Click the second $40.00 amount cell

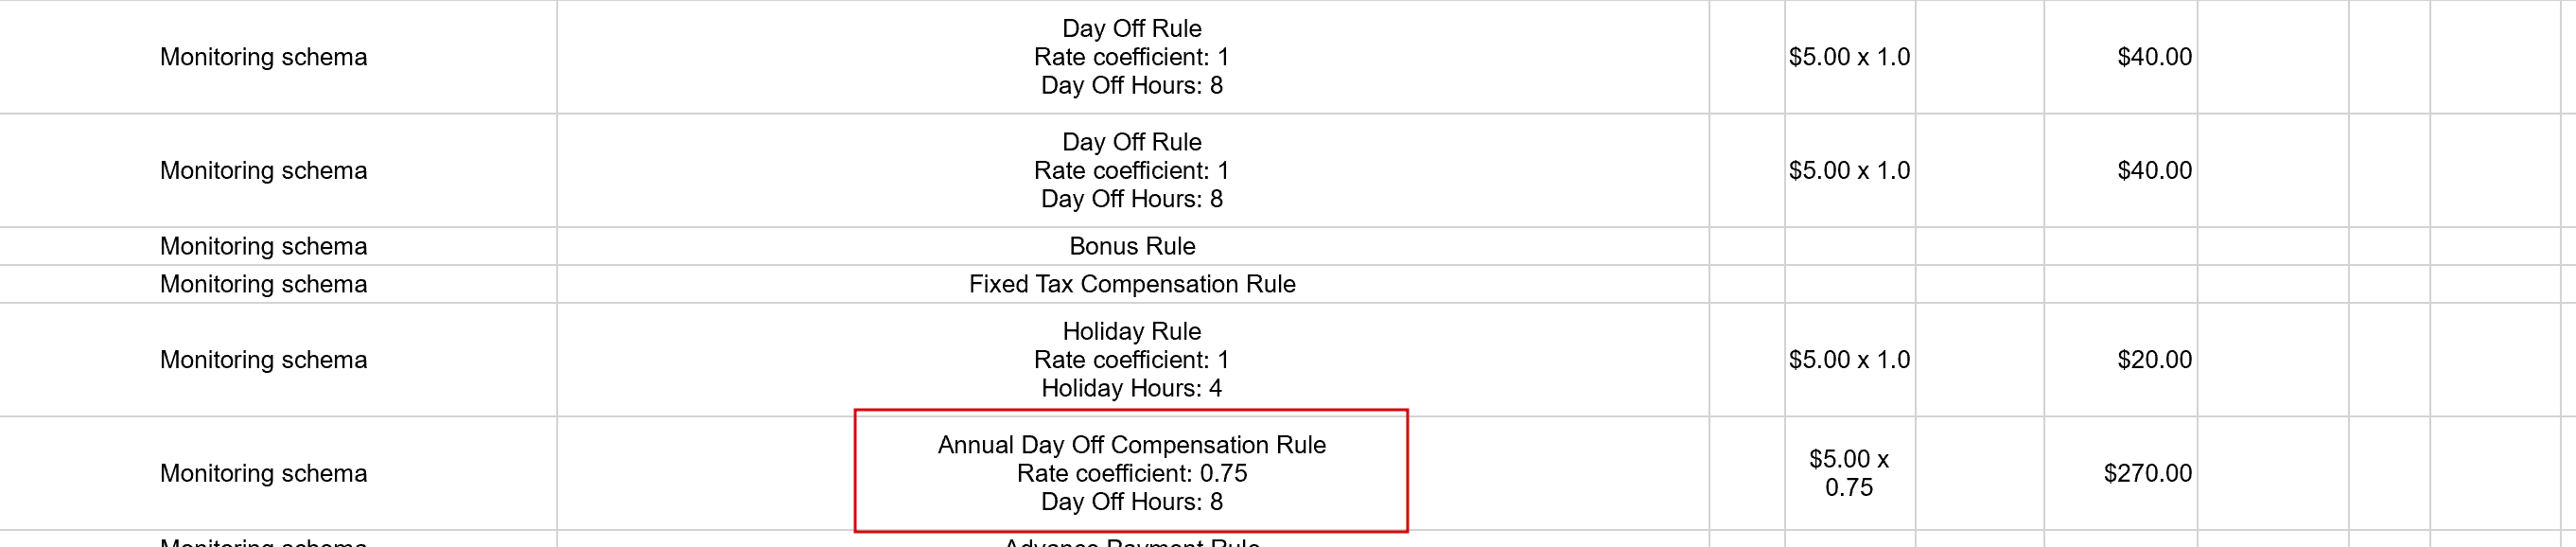pos(2153,170)
